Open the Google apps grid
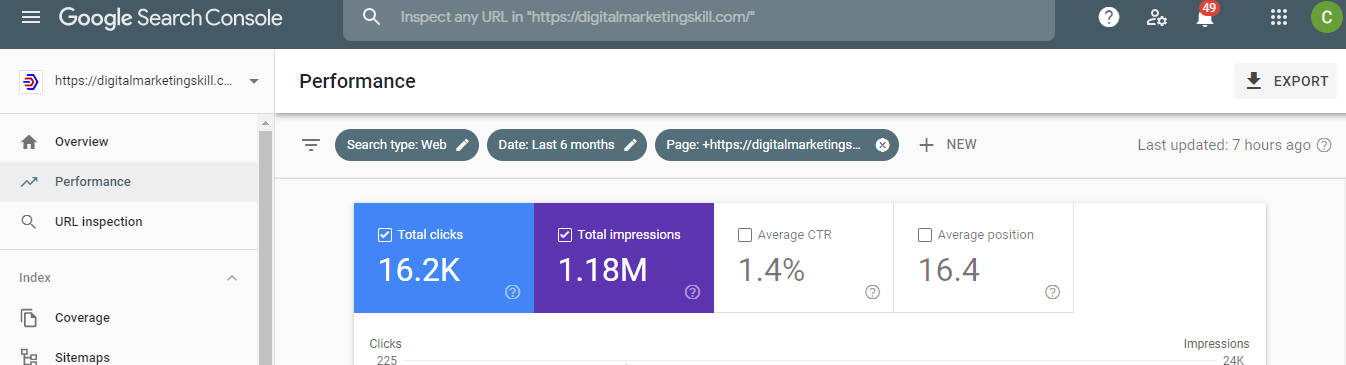 tap(1278, 18)
